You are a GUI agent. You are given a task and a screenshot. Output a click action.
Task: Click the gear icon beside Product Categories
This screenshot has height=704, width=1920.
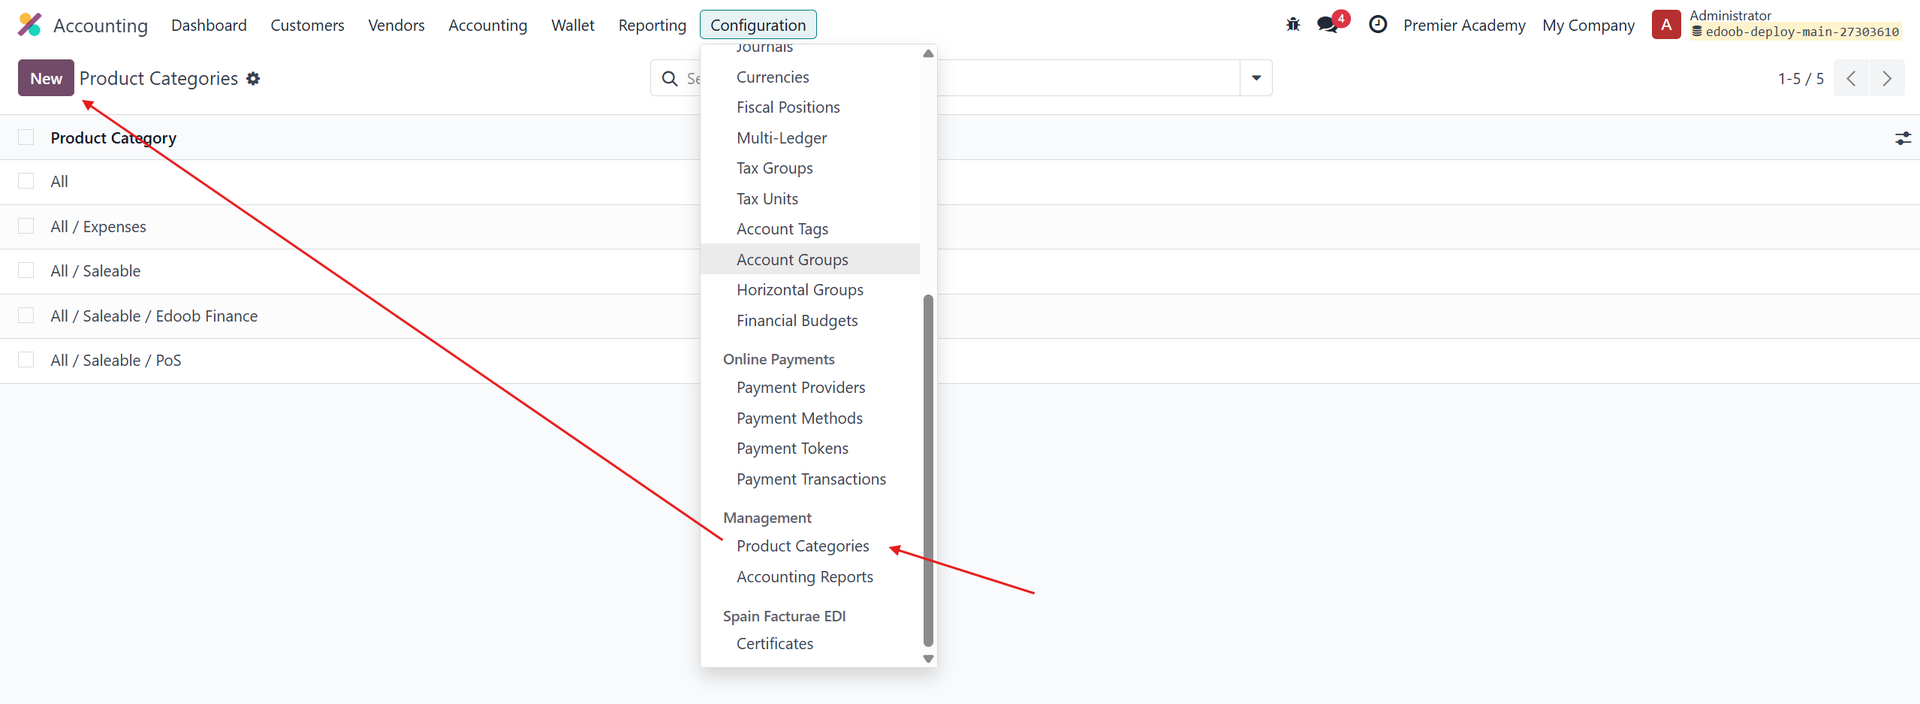253,79
